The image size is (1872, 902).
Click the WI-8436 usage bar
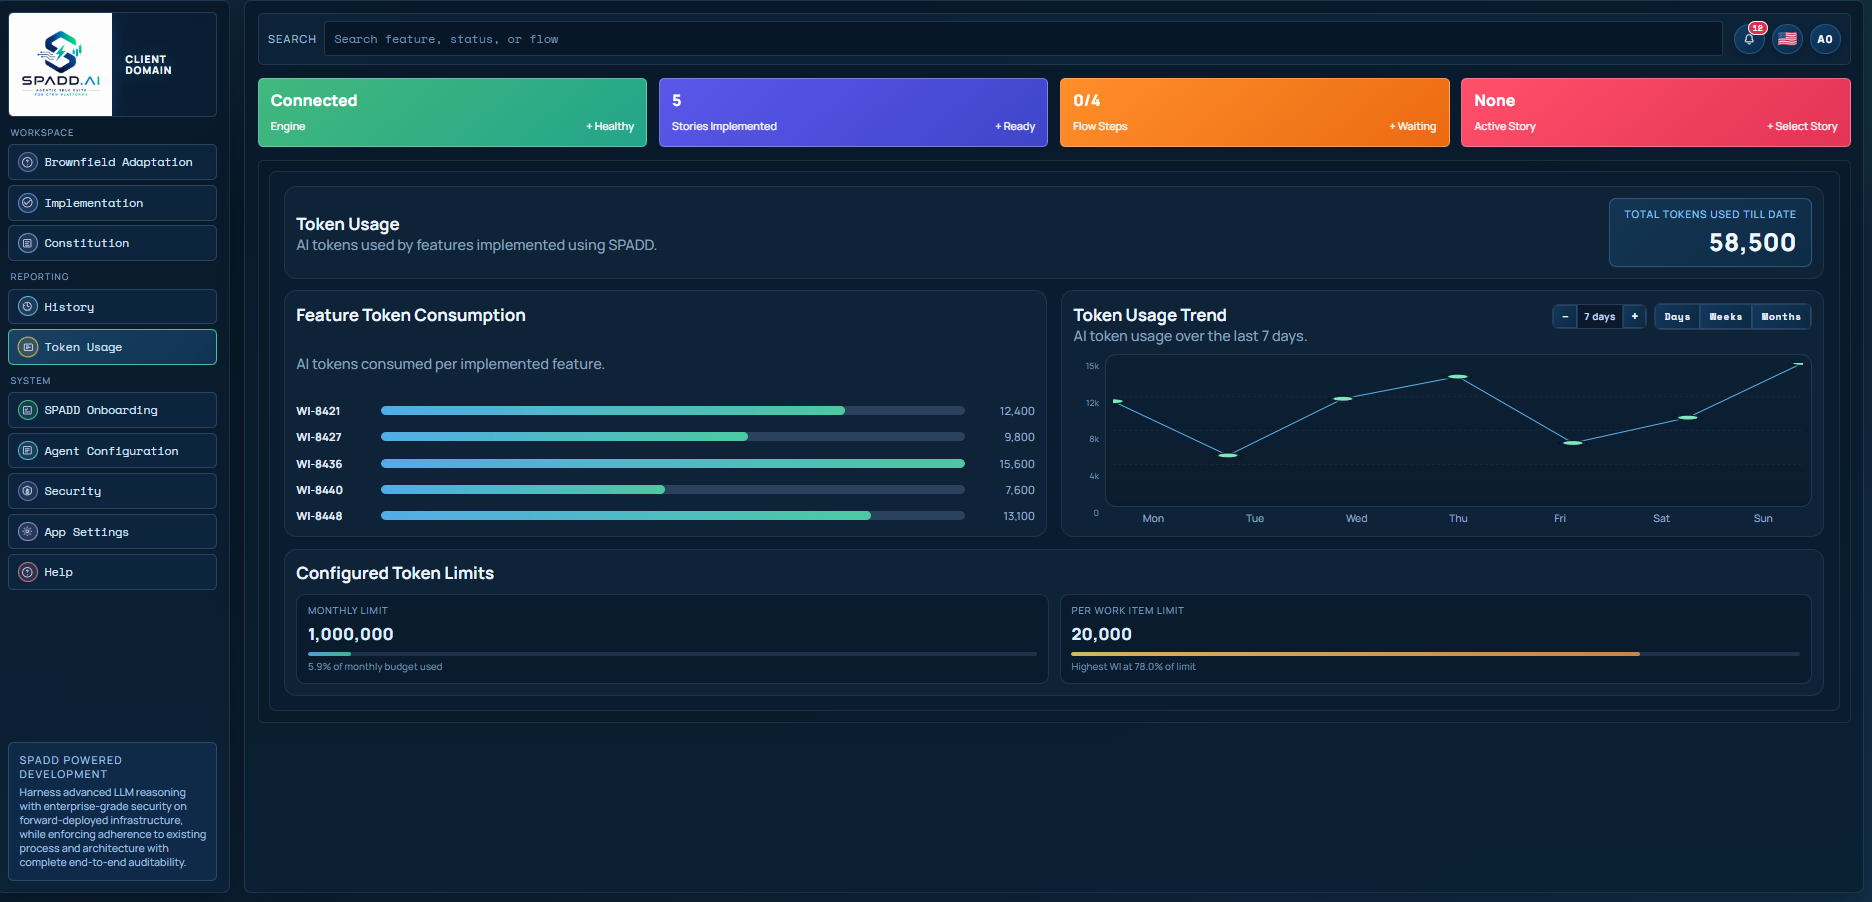(x=673, y=464)
